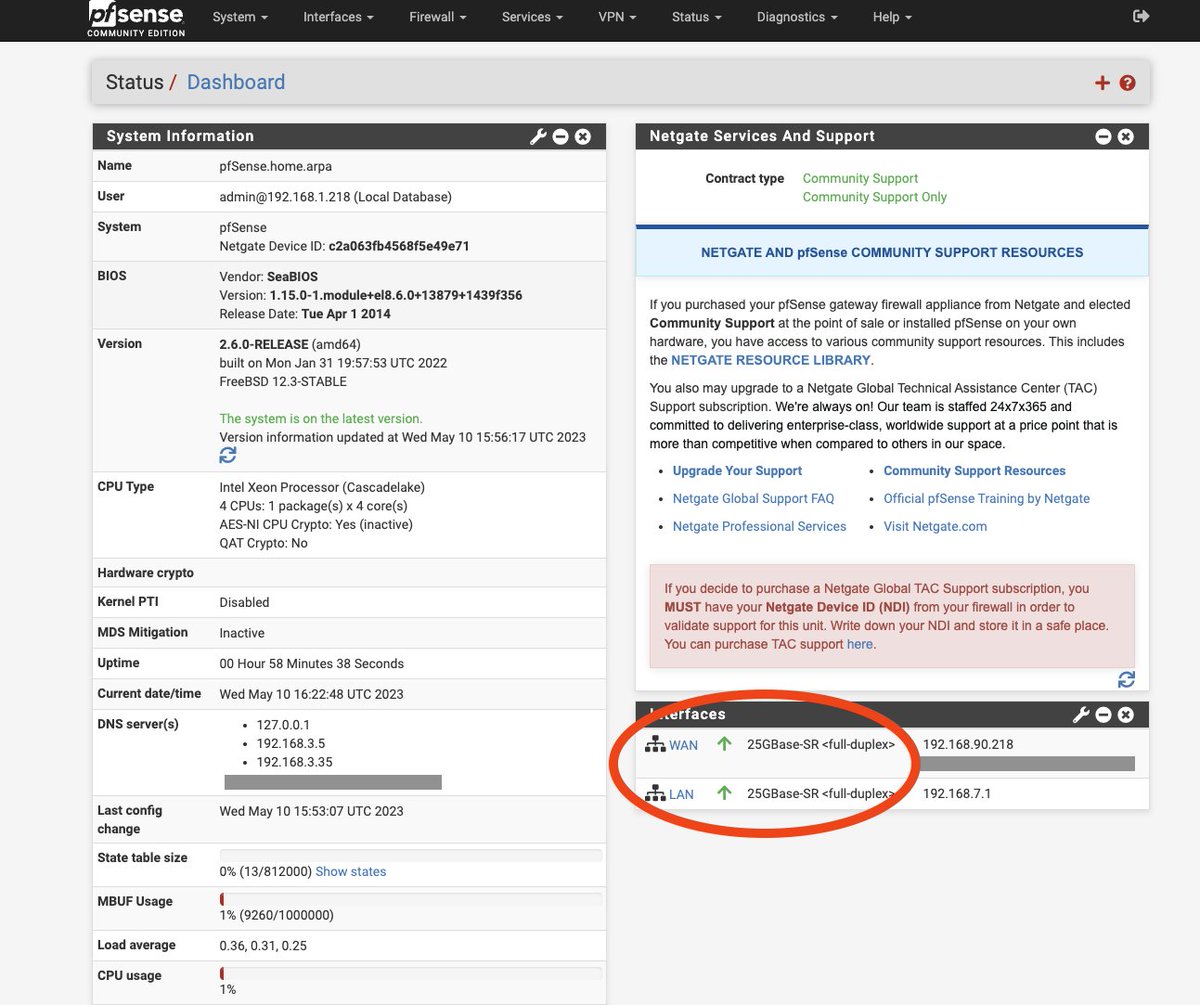Click the uptime value 00 Hour 58 Minutes
The height and width of the screenshot is (1005, 1200).
(312, 664)
